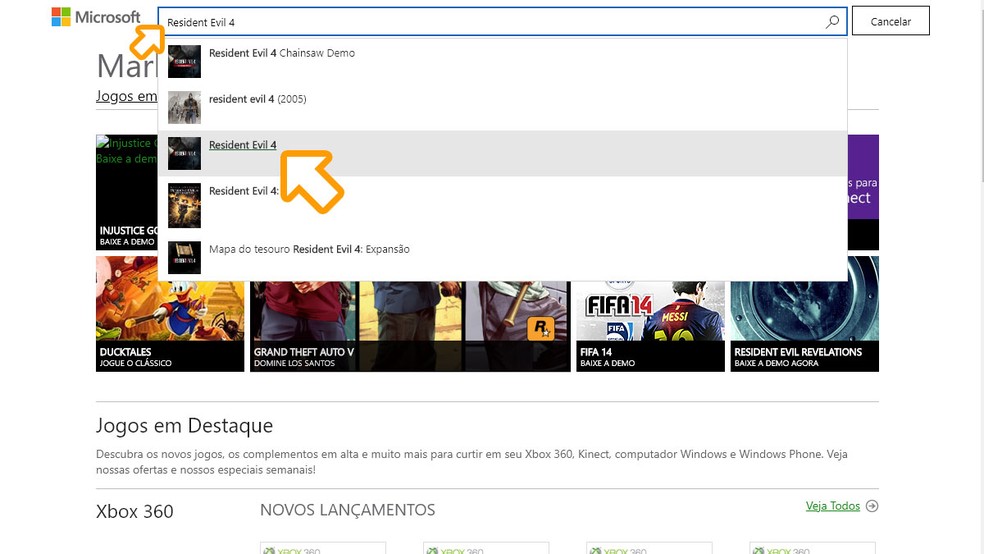Click the magnifier search icon
Screen dimensions: 984x554
[x=832, y=22]
